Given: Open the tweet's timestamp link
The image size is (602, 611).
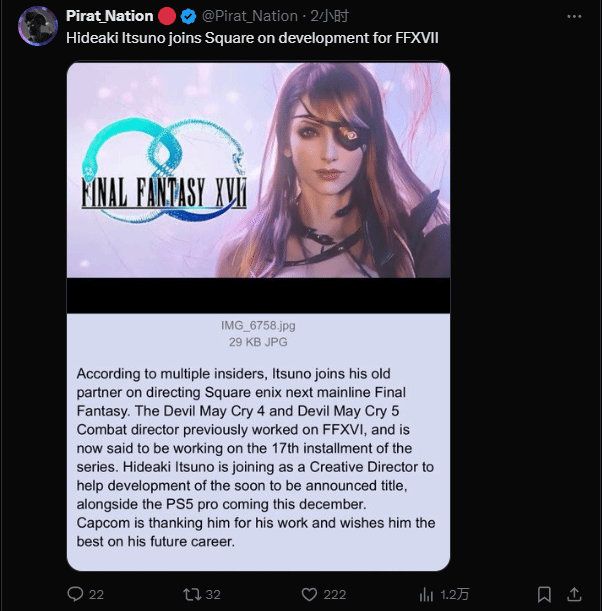Looking at the screenshot, I should coord(329,16).
